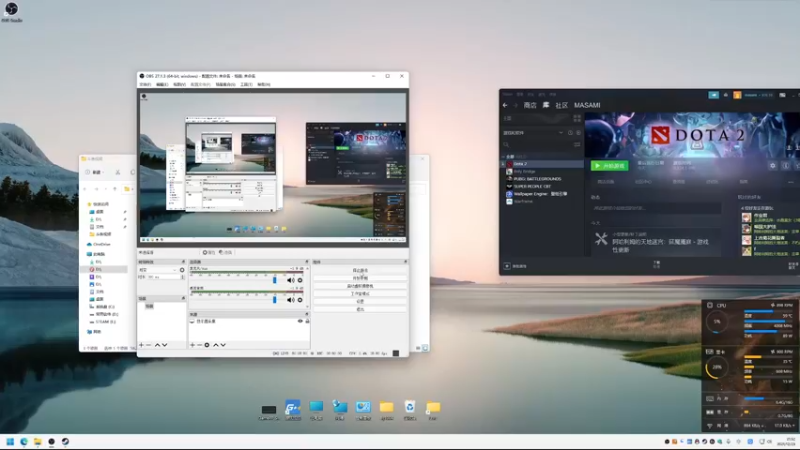This screenshot has height=450, width=800.
Task: Open OBS 帮助 (Help) menu
Action: pyautogui.click(x=264, y=85)
